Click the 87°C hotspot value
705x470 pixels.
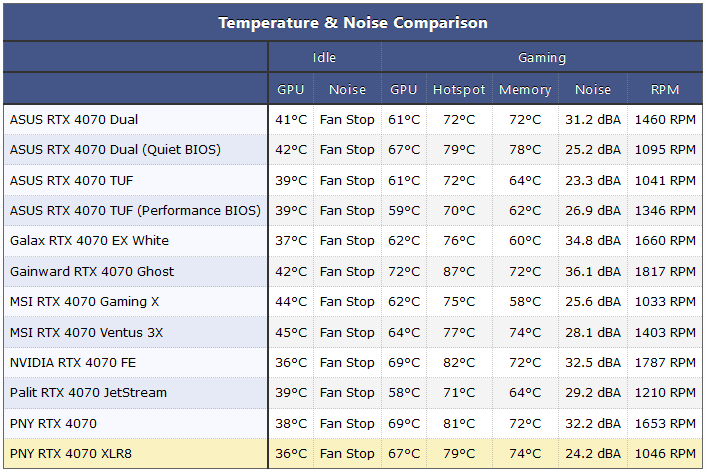tap(459, 271)
